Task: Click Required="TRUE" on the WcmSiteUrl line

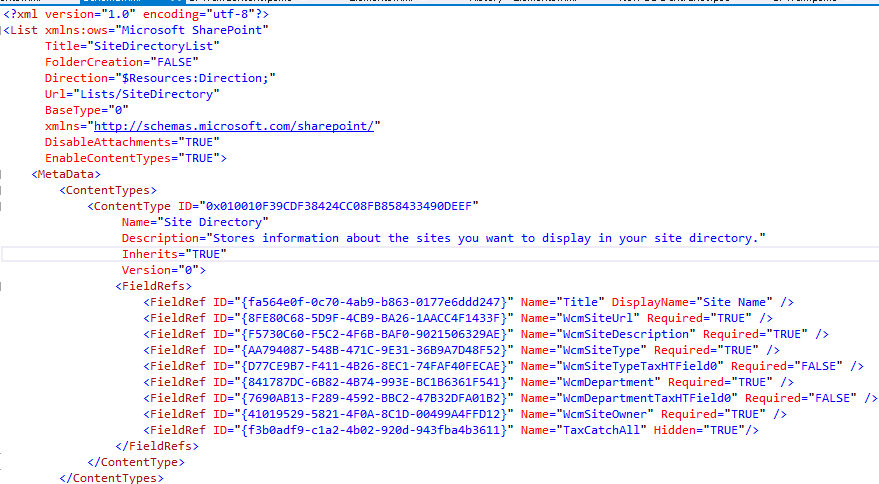Action: pyautogui.click(x=700, y=318)
